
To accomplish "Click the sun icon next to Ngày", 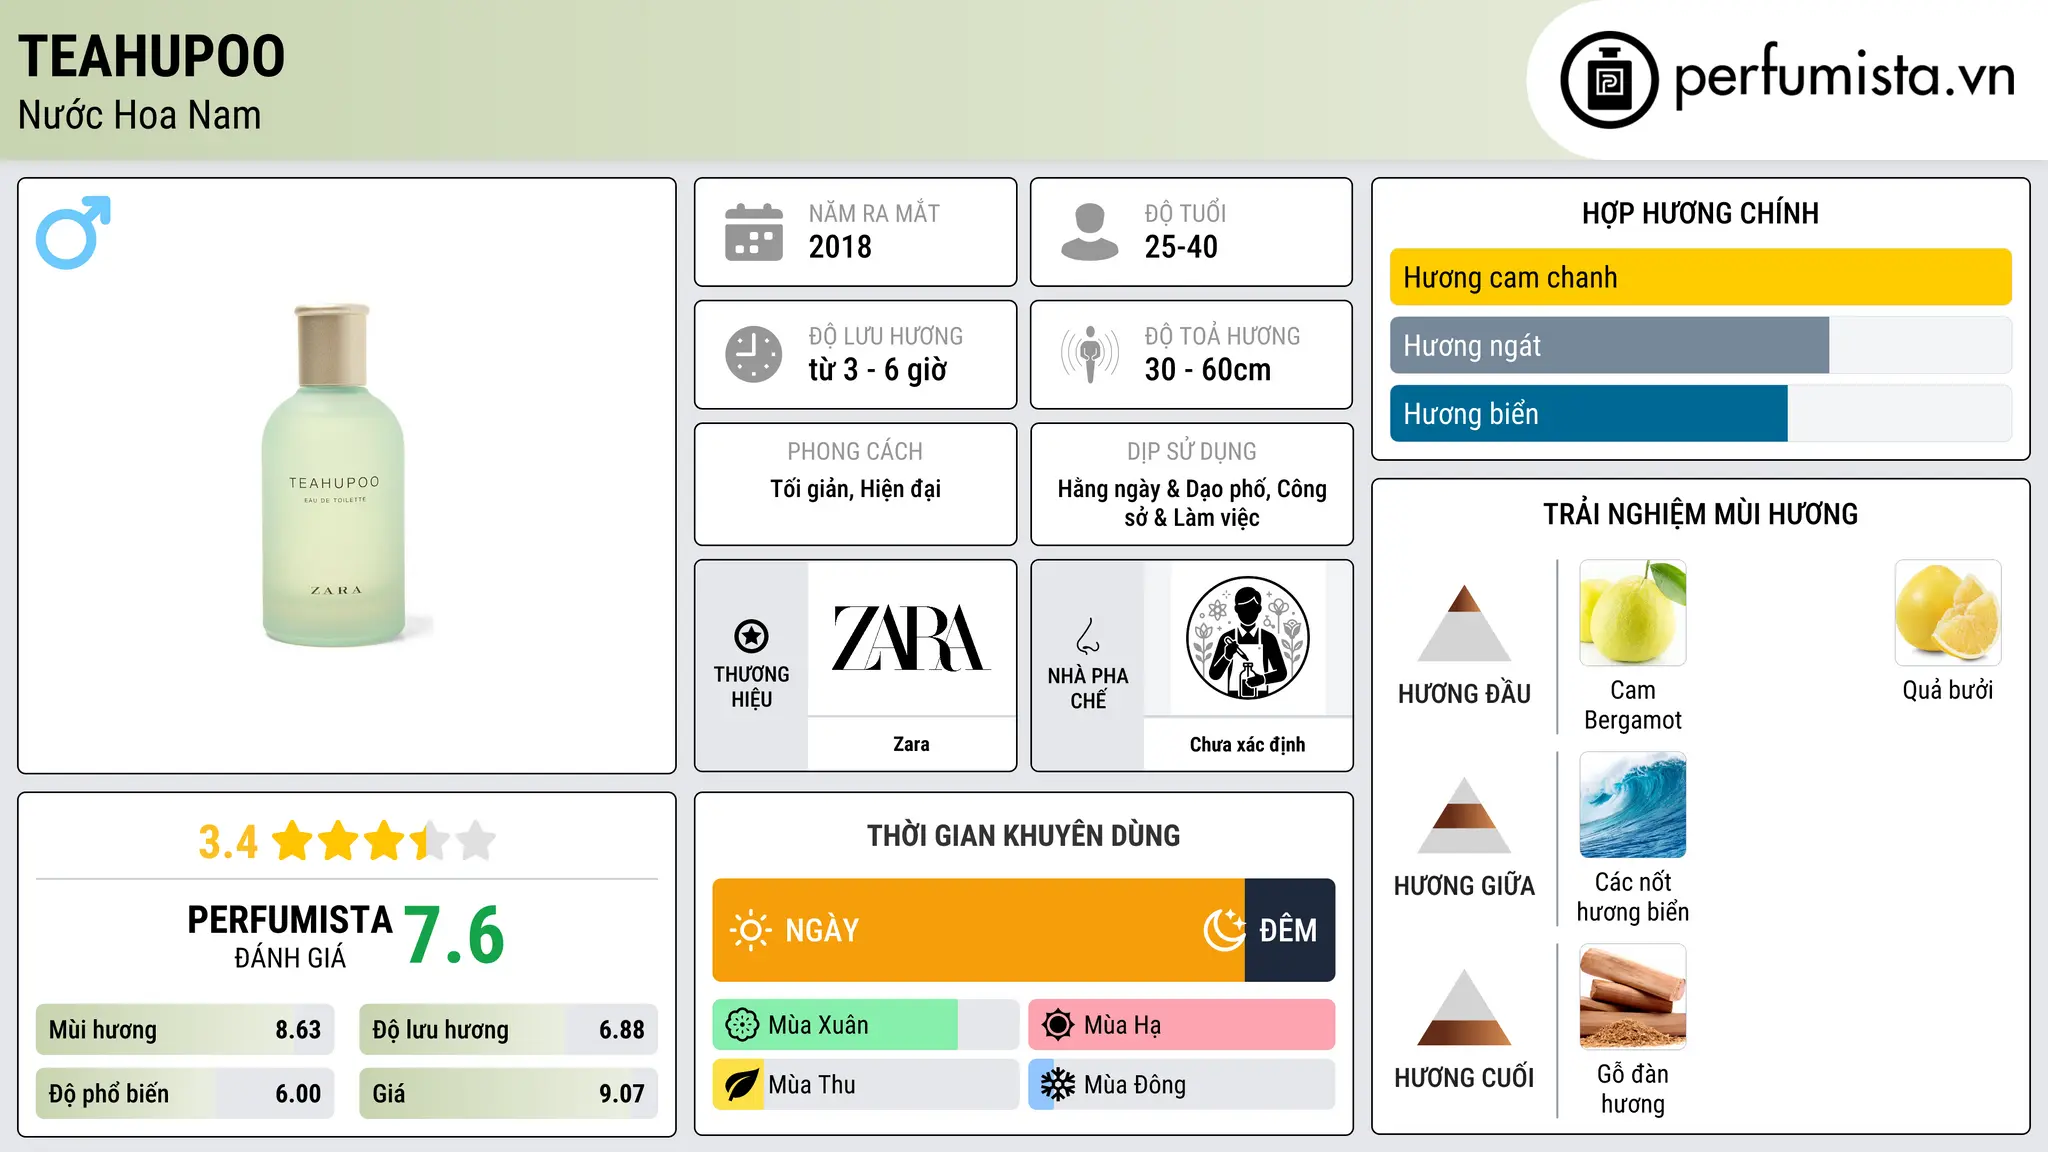I will click(750, 930).
